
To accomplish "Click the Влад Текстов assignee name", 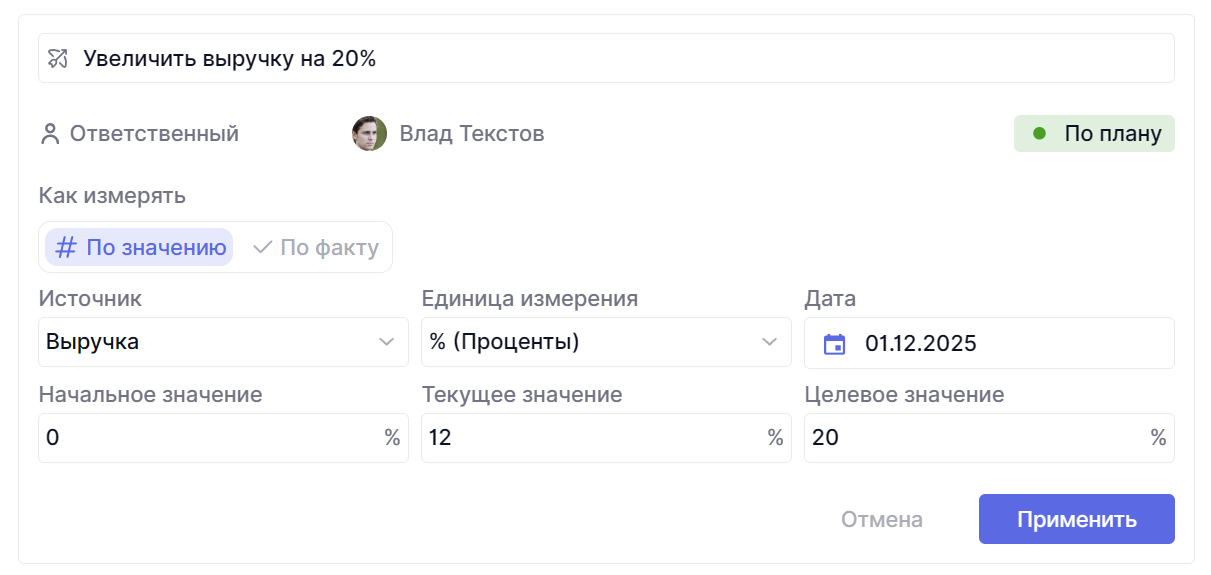I will pos(472,134).
